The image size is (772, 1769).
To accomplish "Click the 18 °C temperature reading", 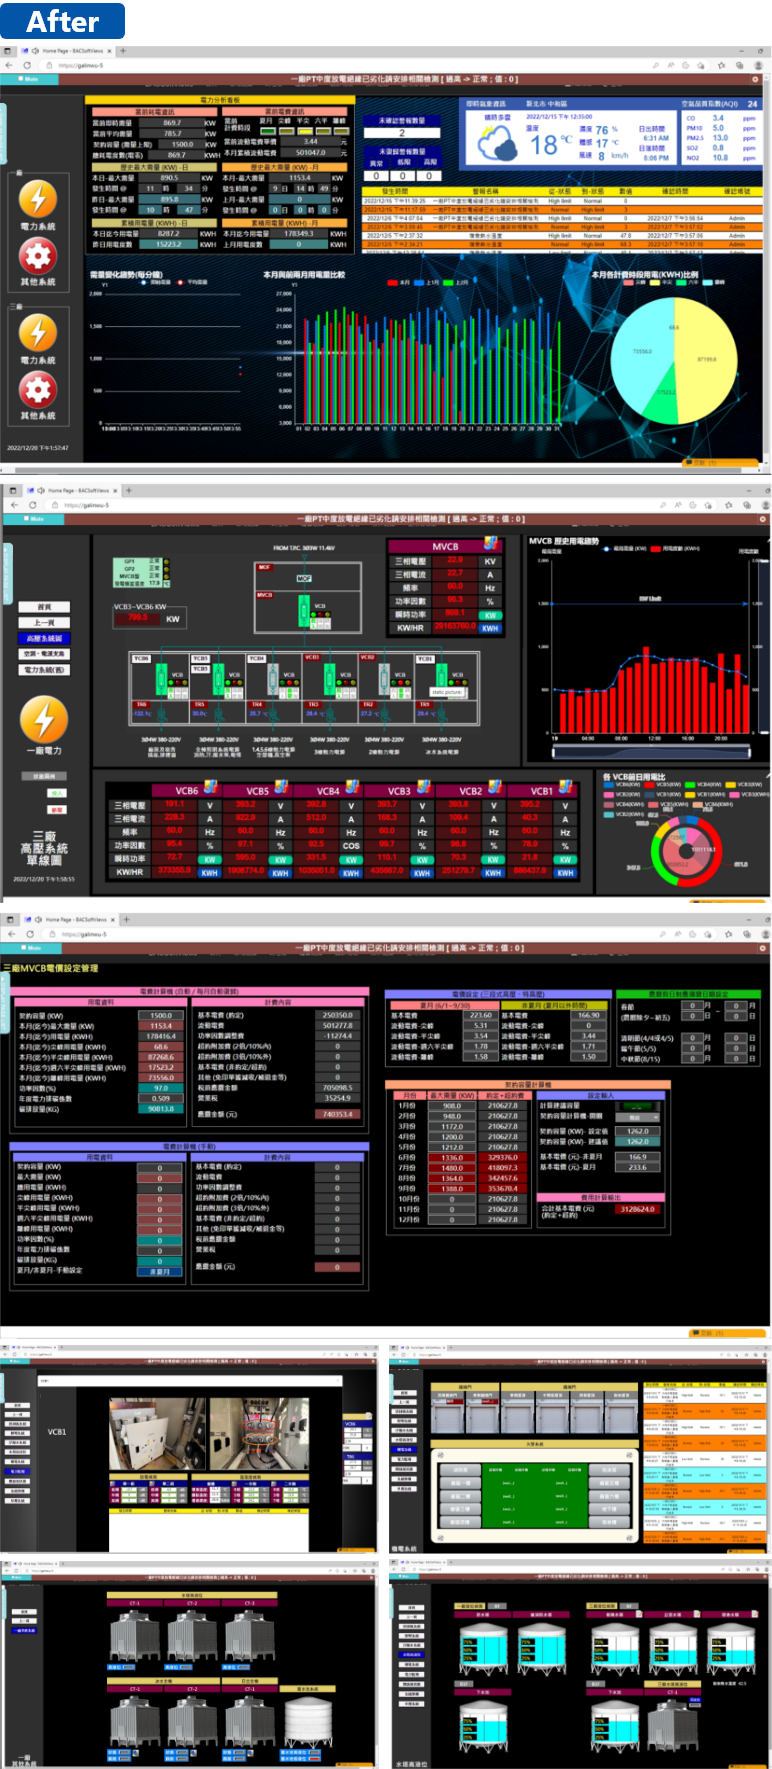I will (x=550, y=144).
